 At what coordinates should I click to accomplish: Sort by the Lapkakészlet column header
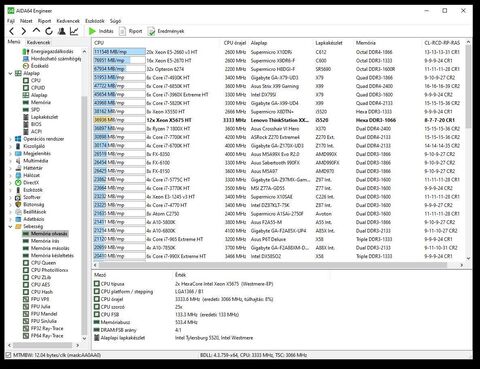[329, 43]
